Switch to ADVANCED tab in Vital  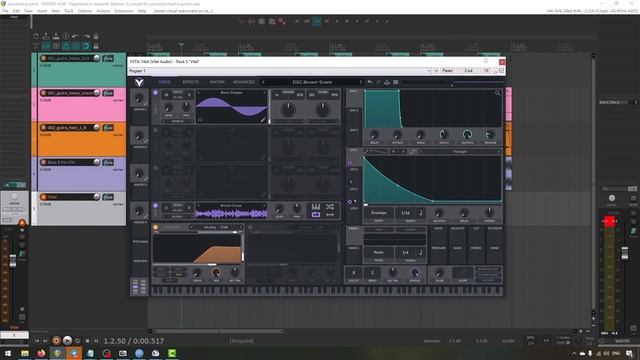point(244,82)
